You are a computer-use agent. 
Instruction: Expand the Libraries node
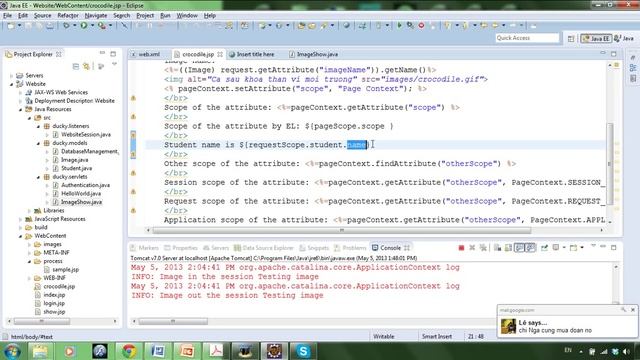[x=29, y=211]
